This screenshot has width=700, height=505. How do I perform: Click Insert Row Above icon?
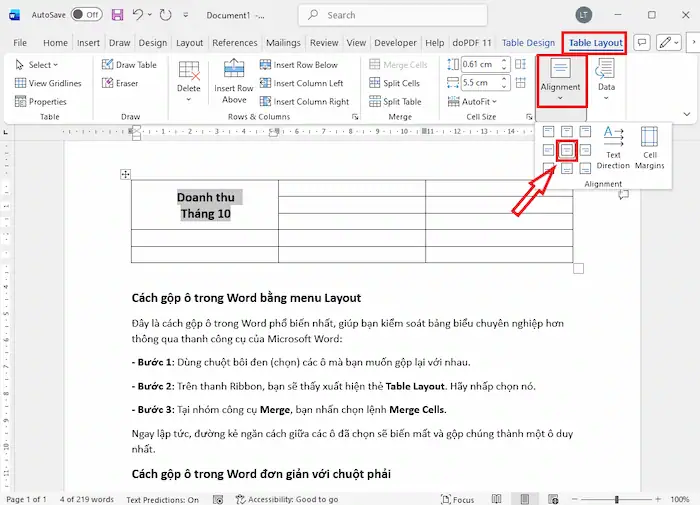pyautogui.click(x=234, y=80)
